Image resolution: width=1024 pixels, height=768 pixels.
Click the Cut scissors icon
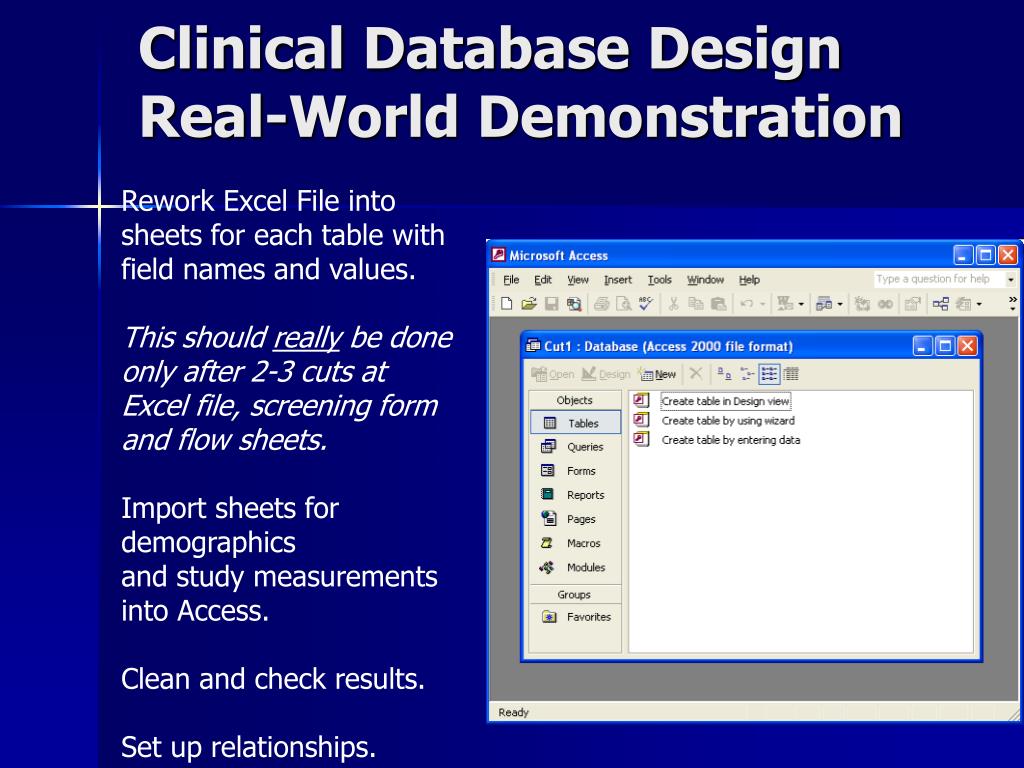673,304
